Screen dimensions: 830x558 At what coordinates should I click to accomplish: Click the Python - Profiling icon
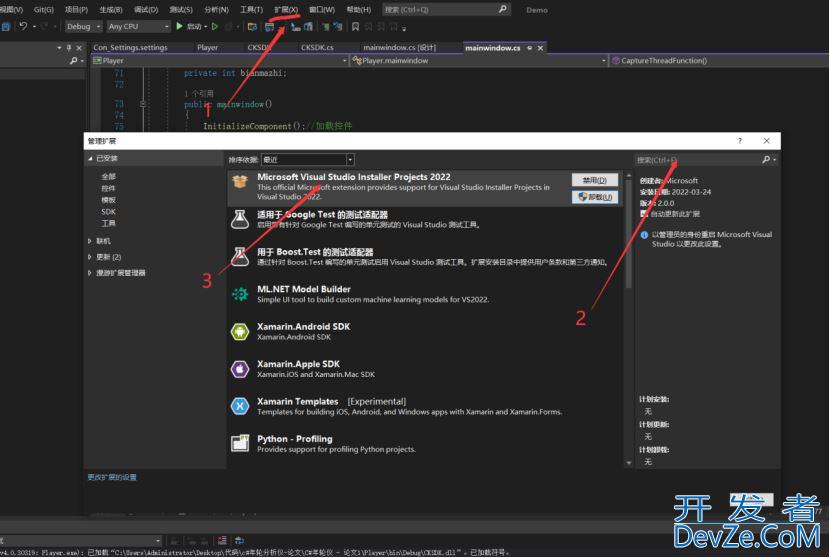pos(240,444)
